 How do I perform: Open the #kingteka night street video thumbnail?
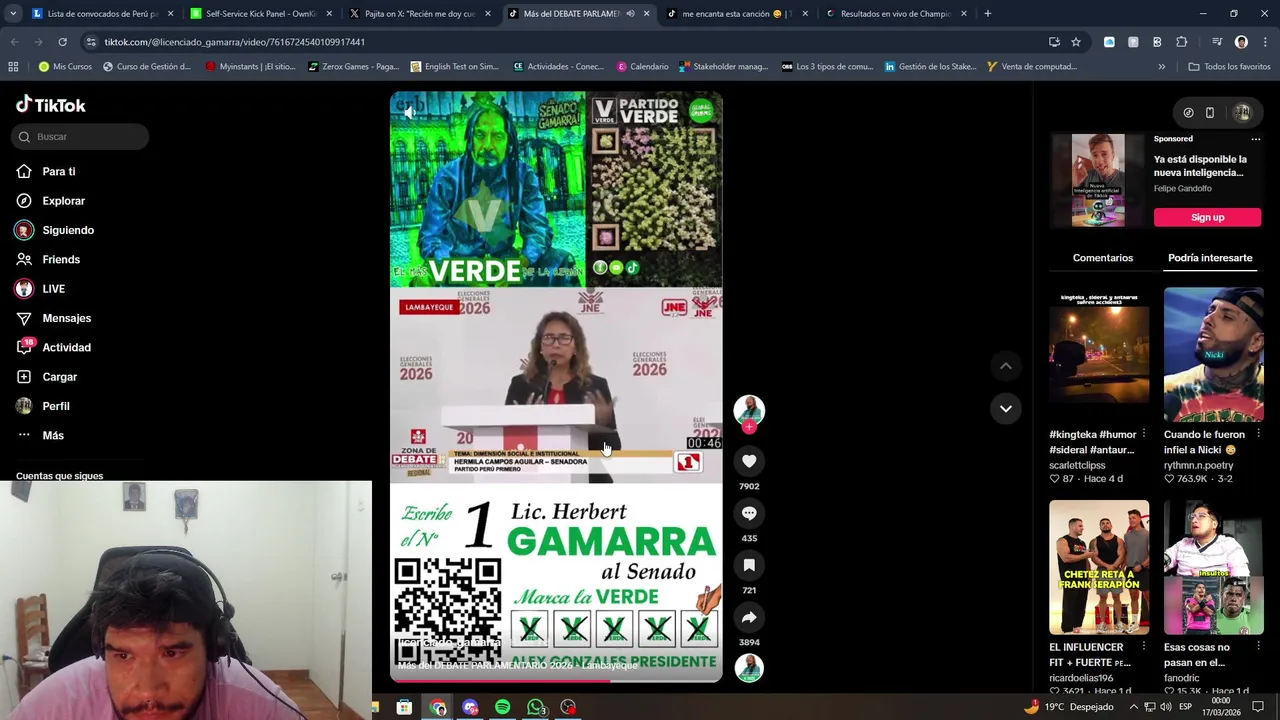[1099, 355]
